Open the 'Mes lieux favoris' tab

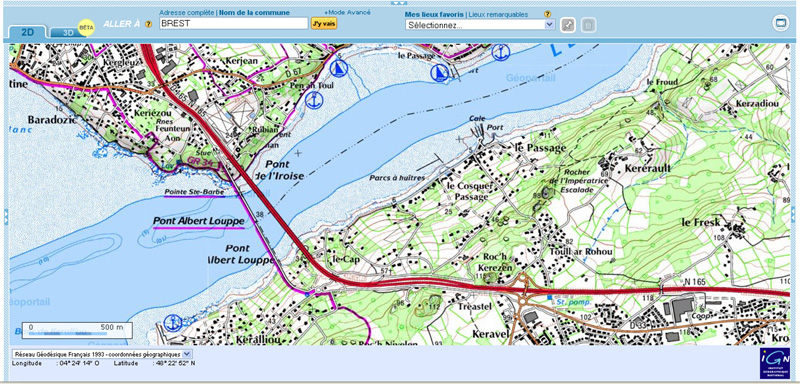tap(434, 15)
